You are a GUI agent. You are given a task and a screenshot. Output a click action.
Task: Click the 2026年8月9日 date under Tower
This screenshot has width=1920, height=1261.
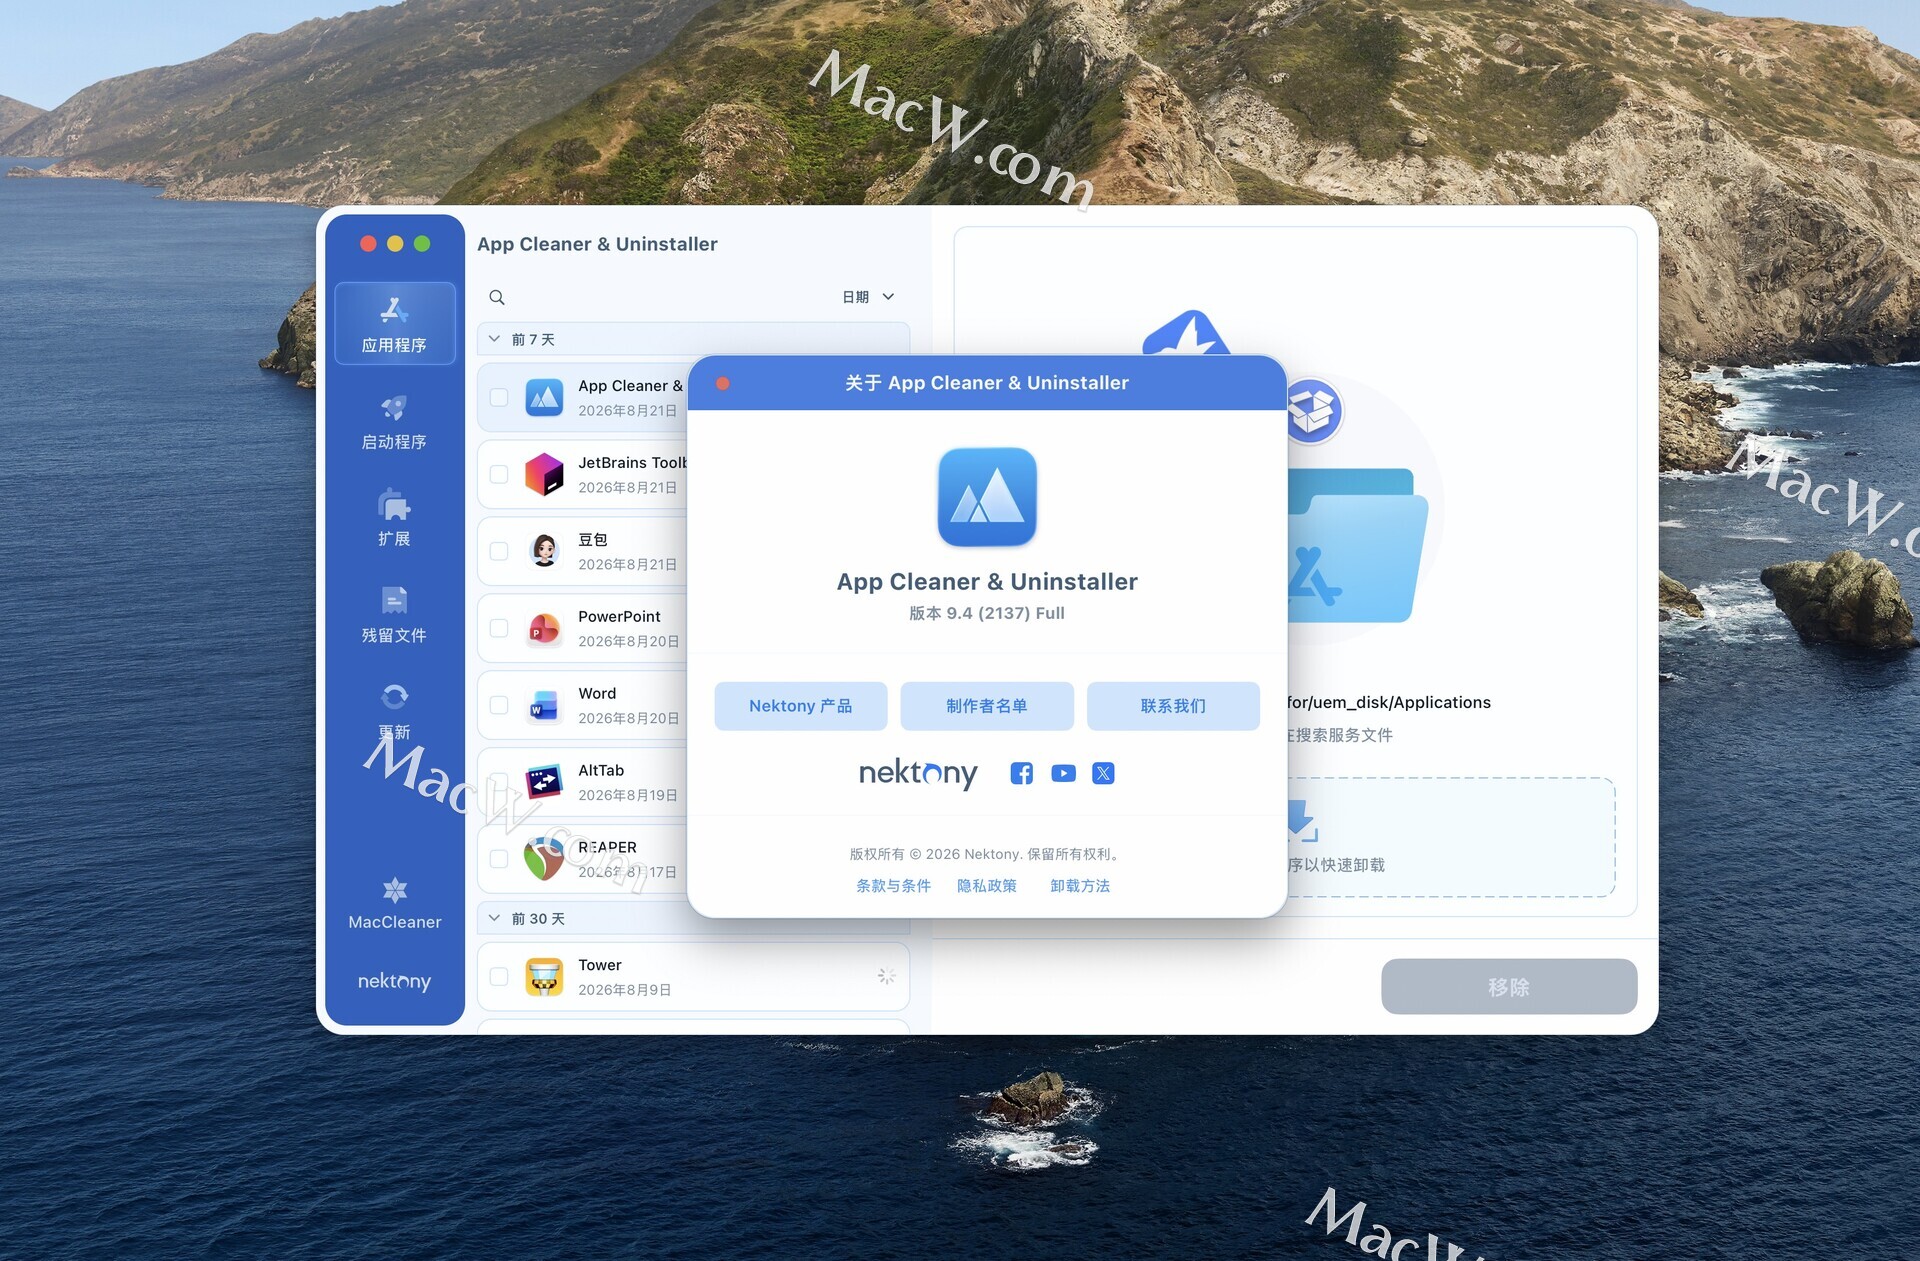click(x=624, y=990)
